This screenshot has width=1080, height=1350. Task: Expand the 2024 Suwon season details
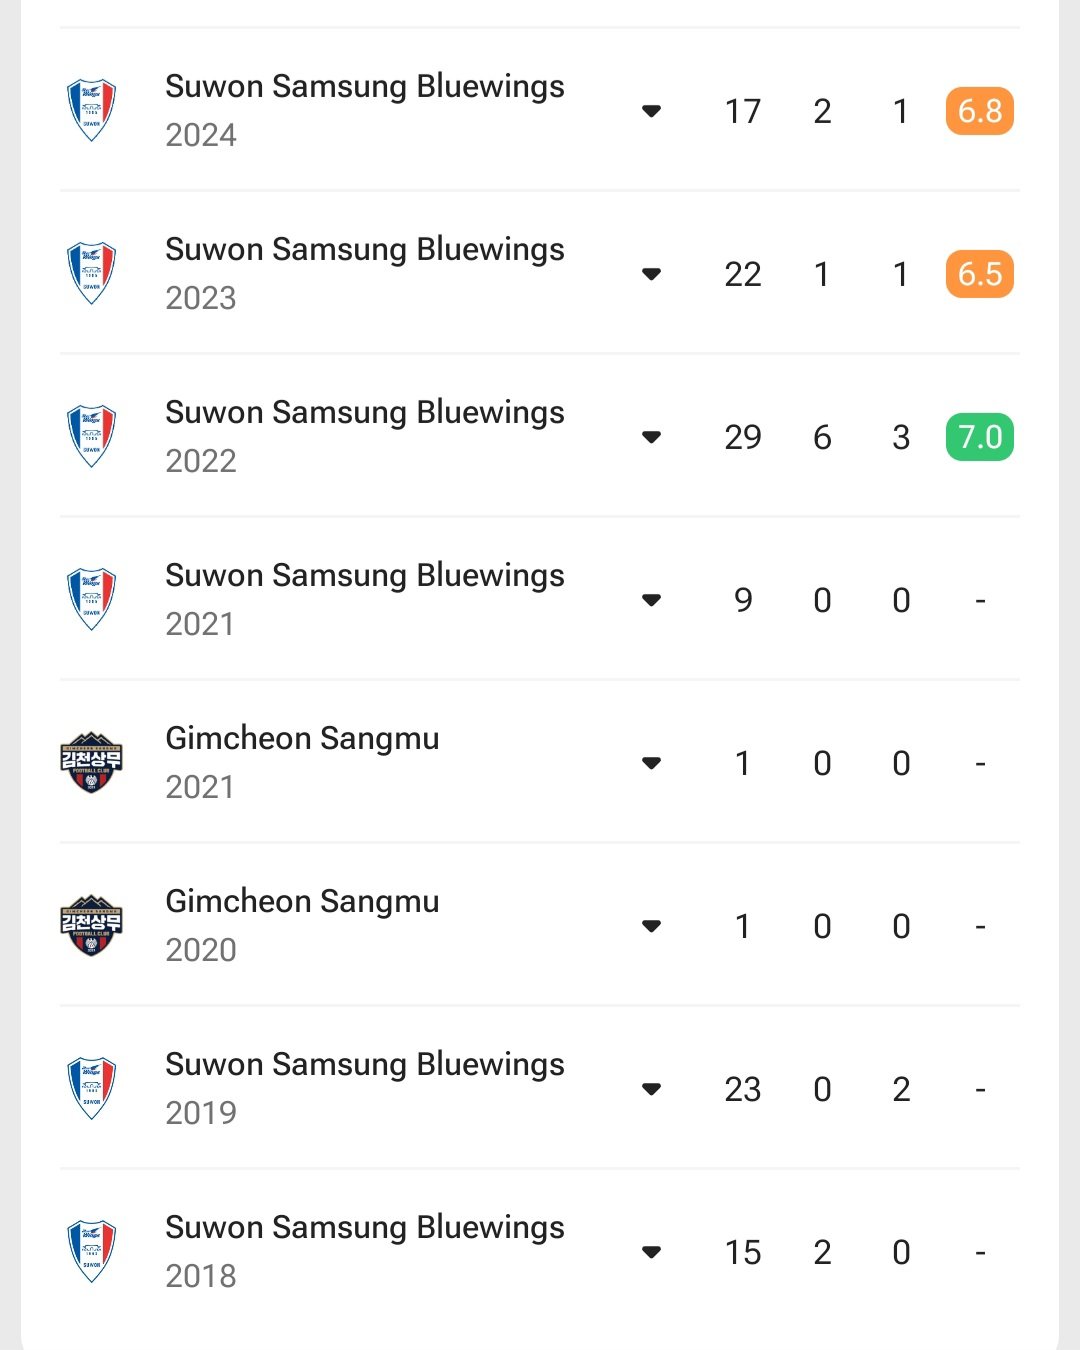pyautogui.click(x=652, y=111)
